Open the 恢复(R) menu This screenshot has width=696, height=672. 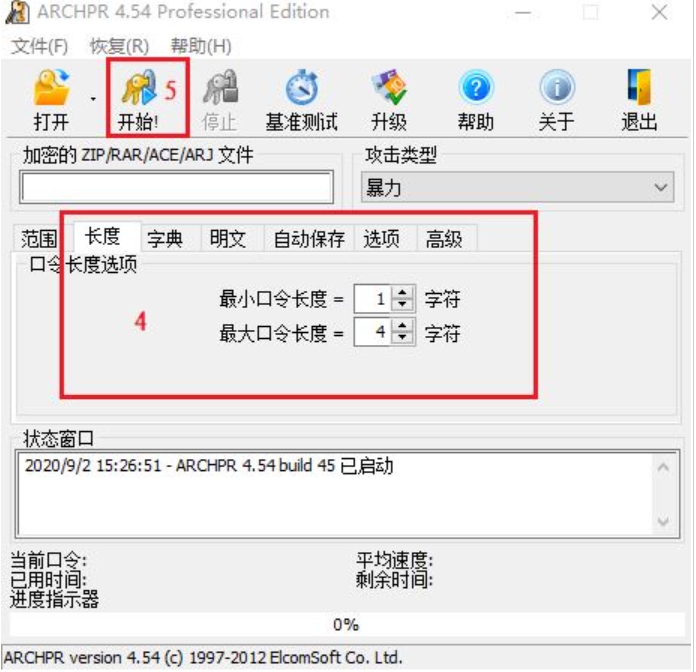pos(119,46)
